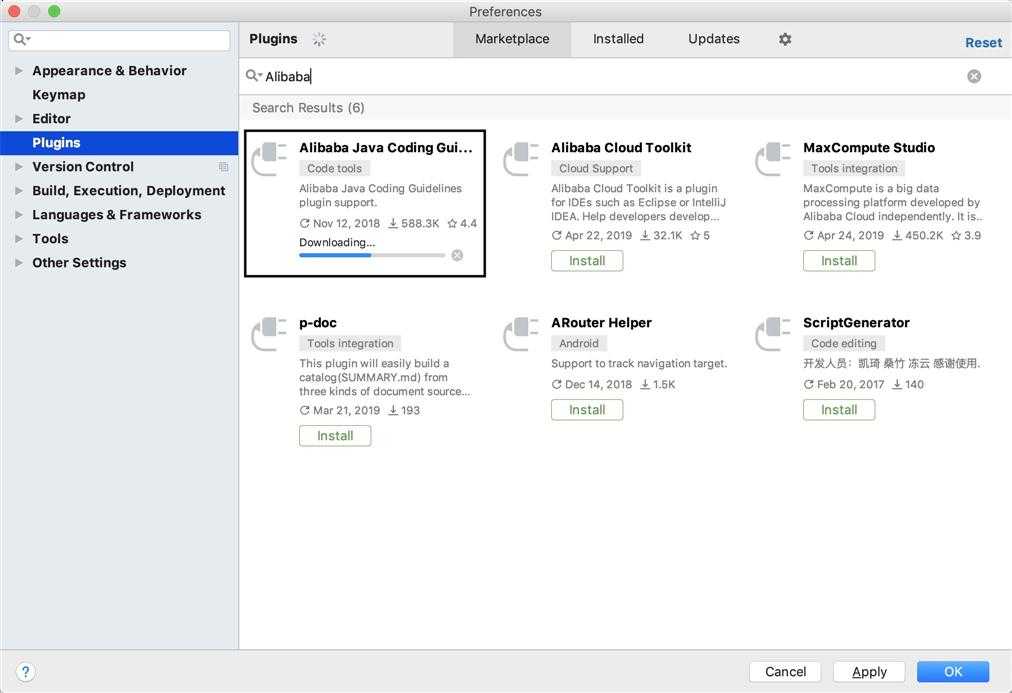
Task: Expand the Tools settings node
Action: (x=19, y=239)
